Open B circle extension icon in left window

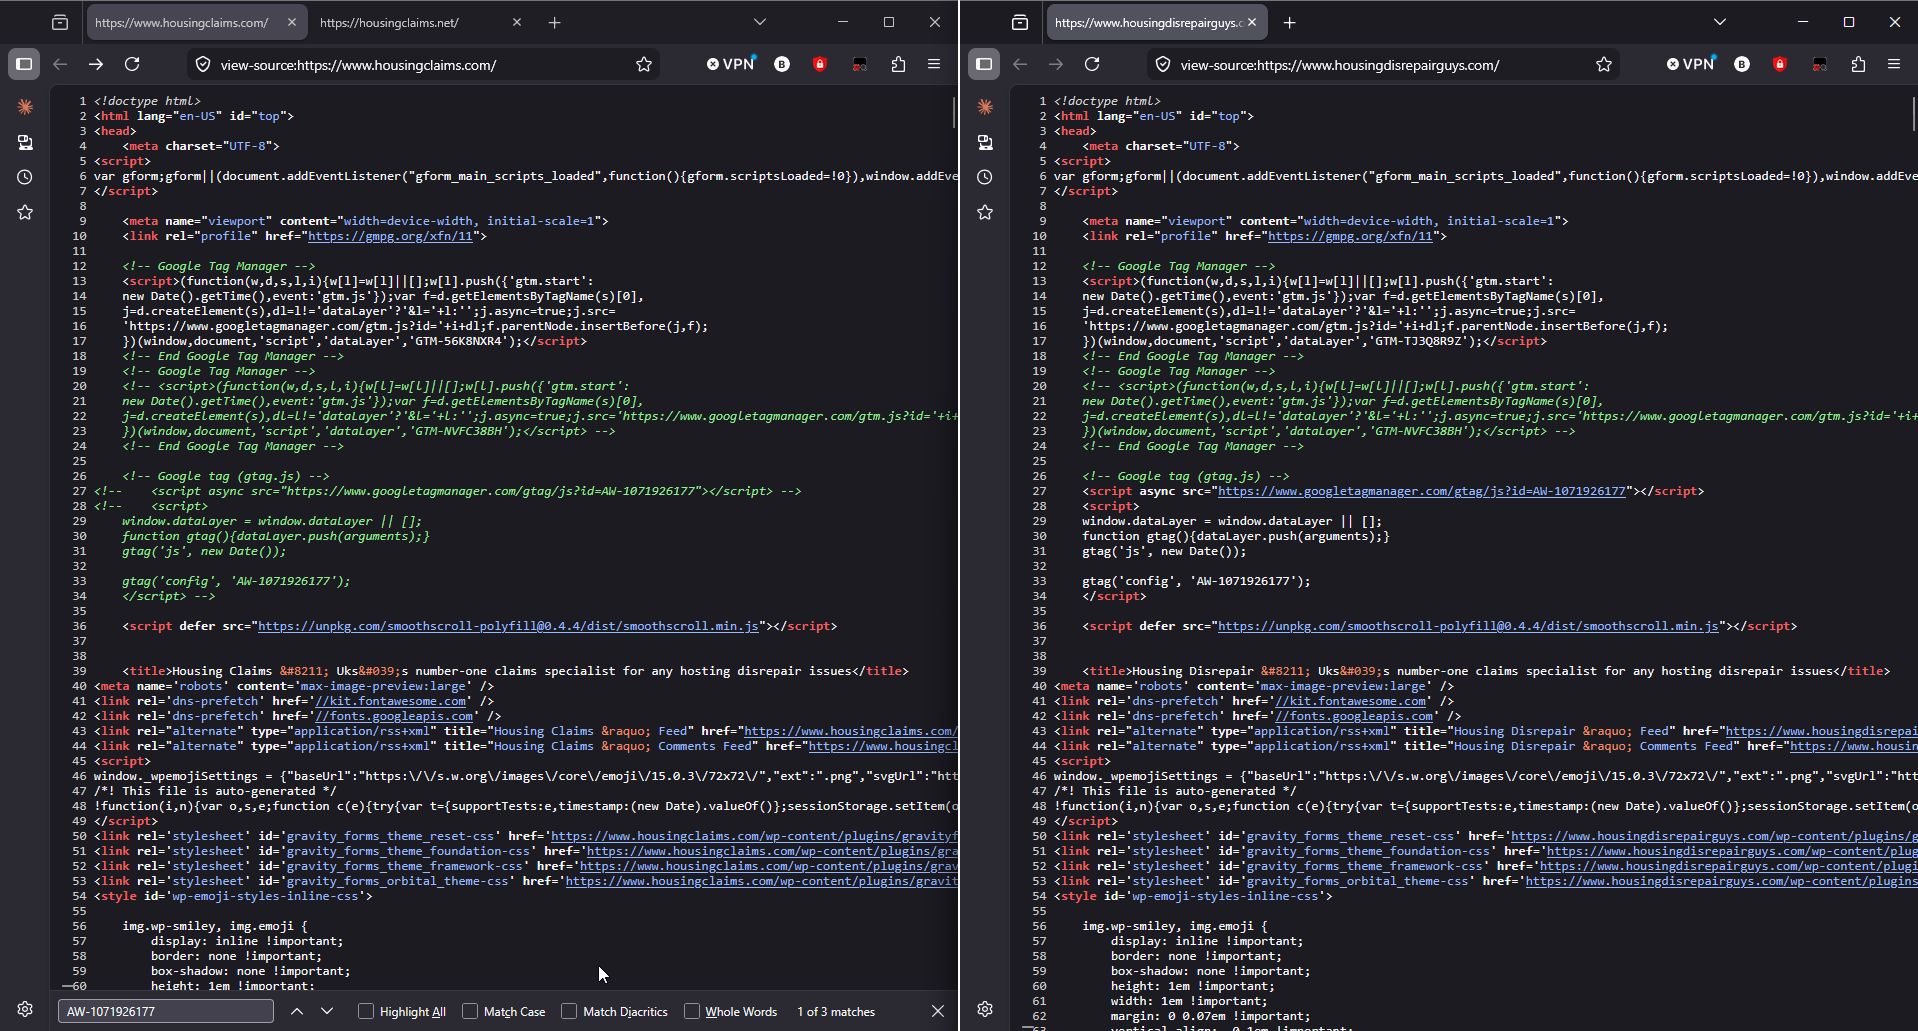point(782,64)
